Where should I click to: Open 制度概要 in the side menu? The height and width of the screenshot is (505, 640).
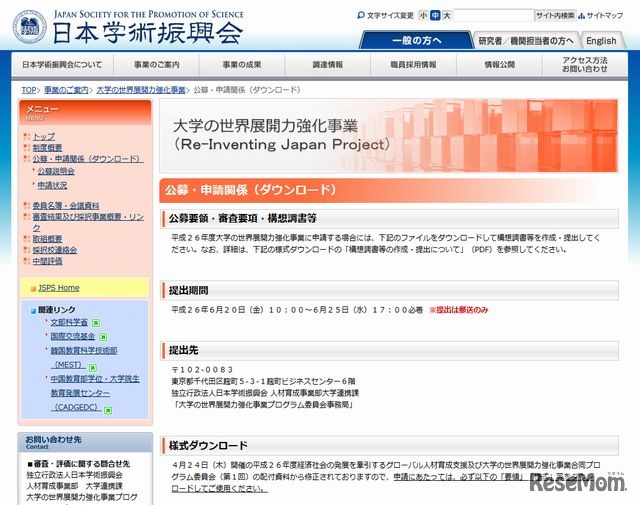tap(47, 148)
